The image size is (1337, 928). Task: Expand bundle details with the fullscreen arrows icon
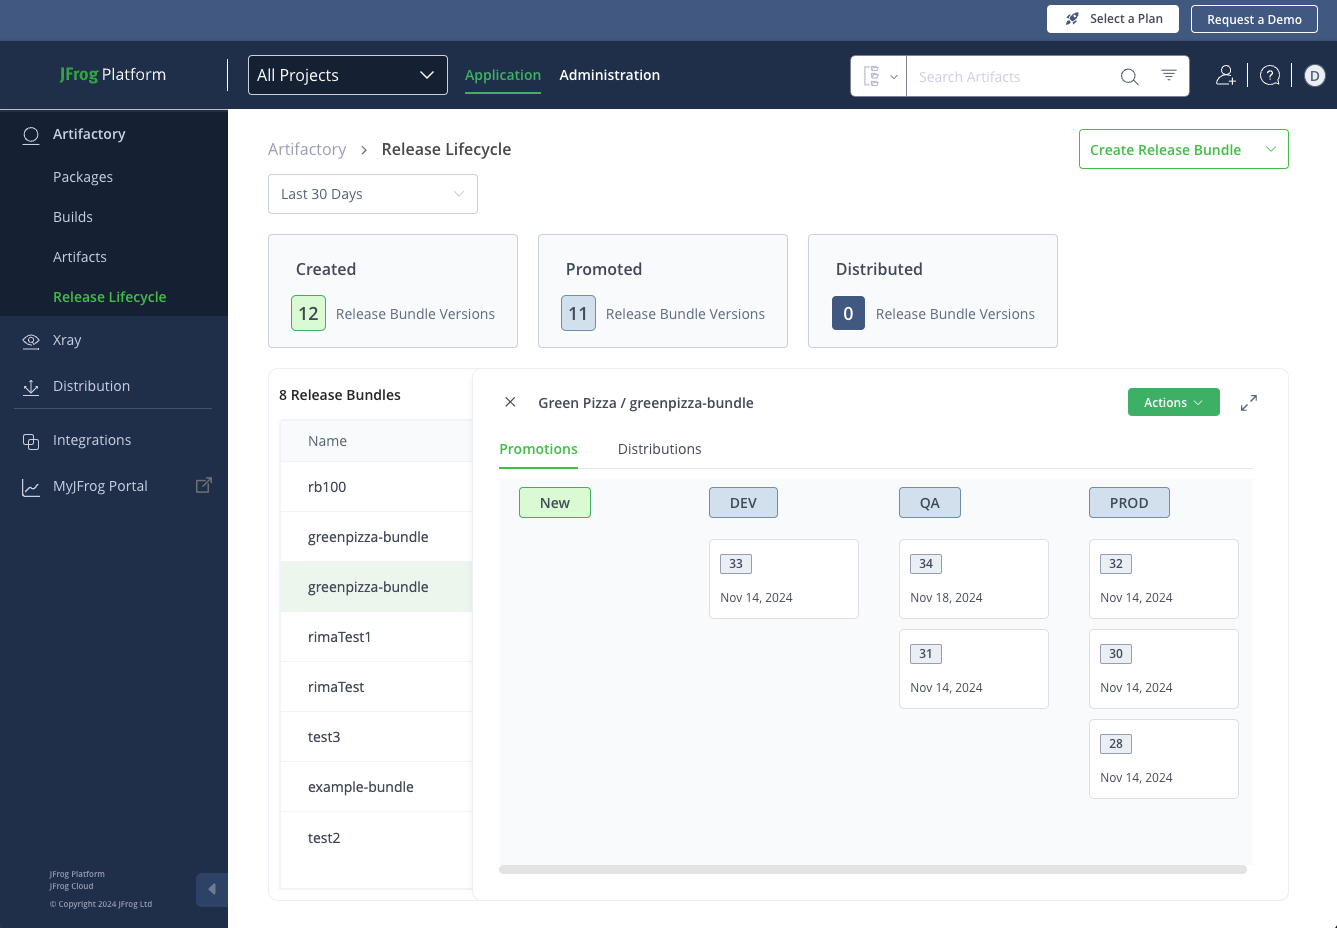point(1248,402)
